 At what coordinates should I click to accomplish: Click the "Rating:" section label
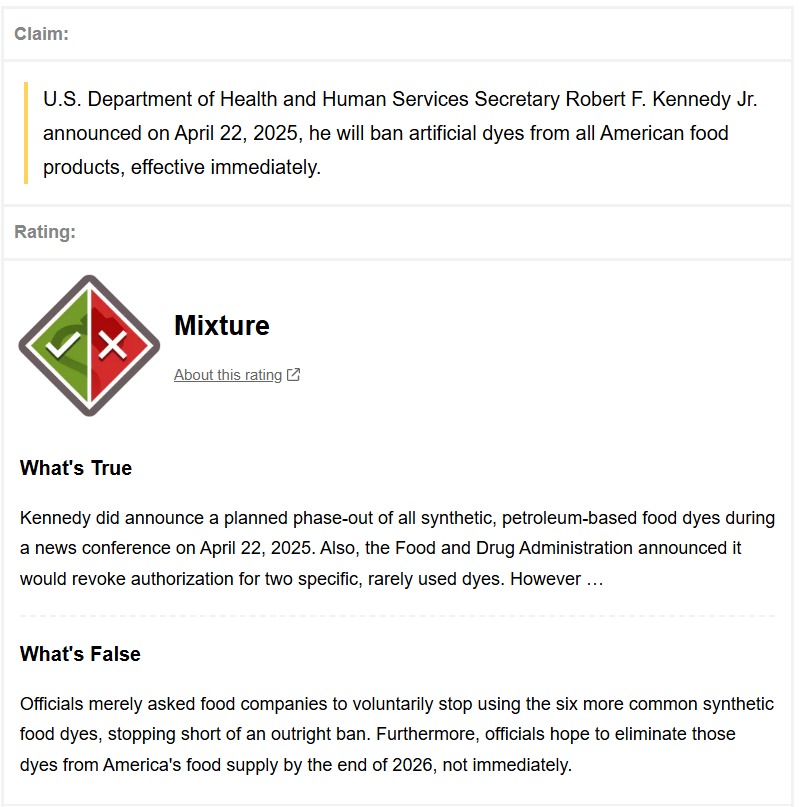(x=45, y=232)
